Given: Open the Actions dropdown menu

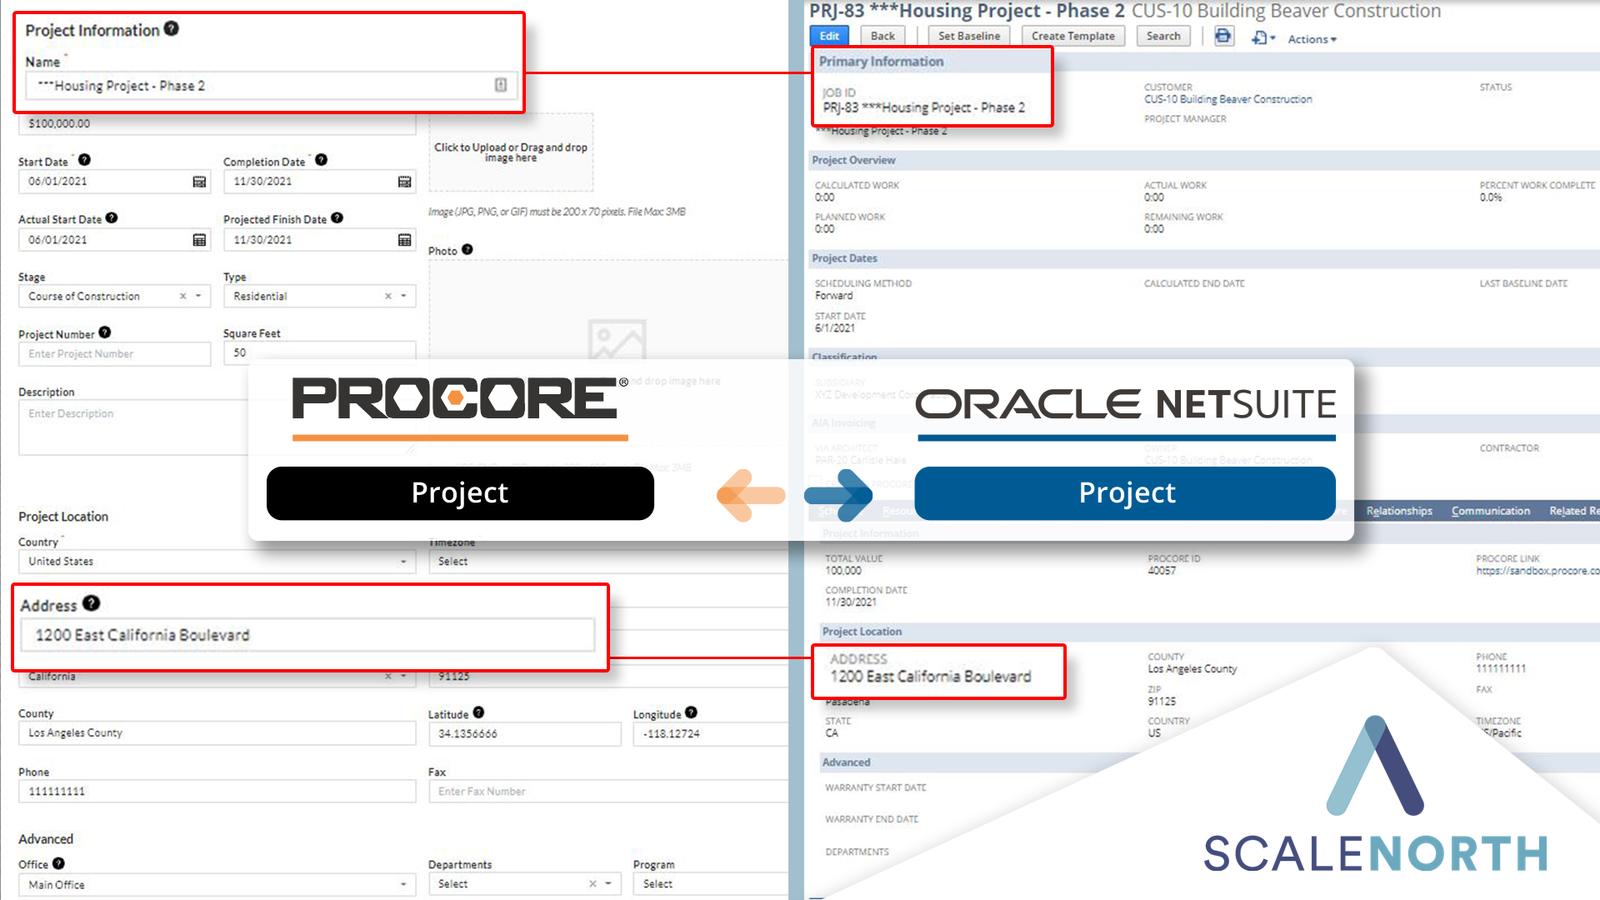Looking at the screenshot, I should (x=1312, y=39).
